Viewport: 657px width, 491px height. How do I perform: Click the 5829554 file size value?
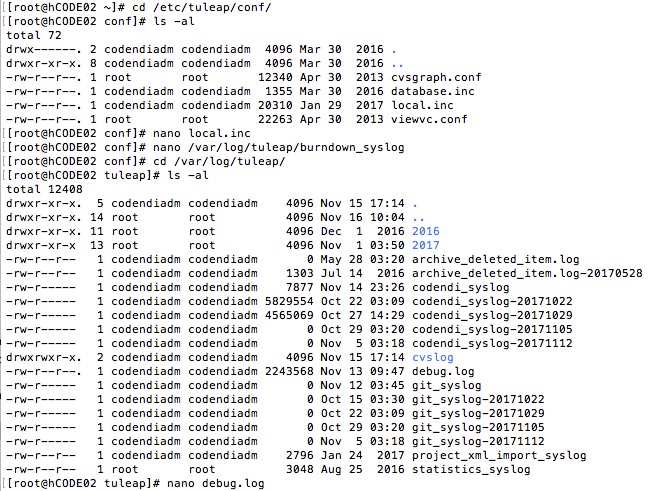[x=289, y=302]
